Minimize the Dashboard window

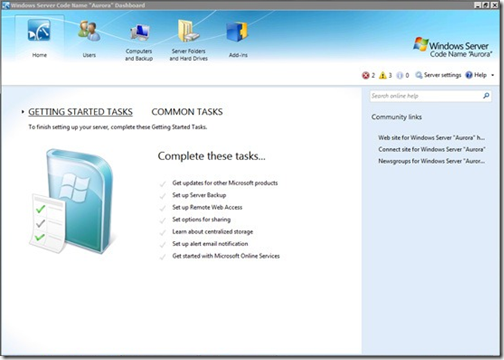pyautogui.click(x=478, y=5)
